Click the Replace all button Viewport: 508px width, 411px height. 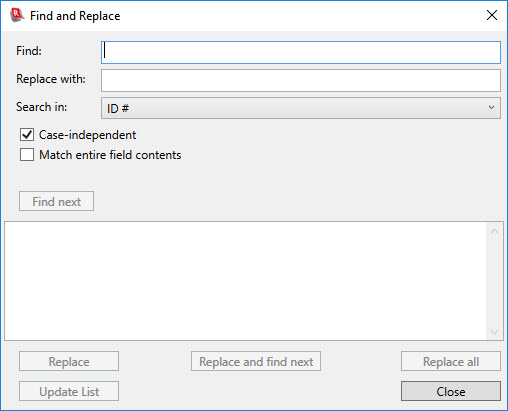[x=451, y=361]
